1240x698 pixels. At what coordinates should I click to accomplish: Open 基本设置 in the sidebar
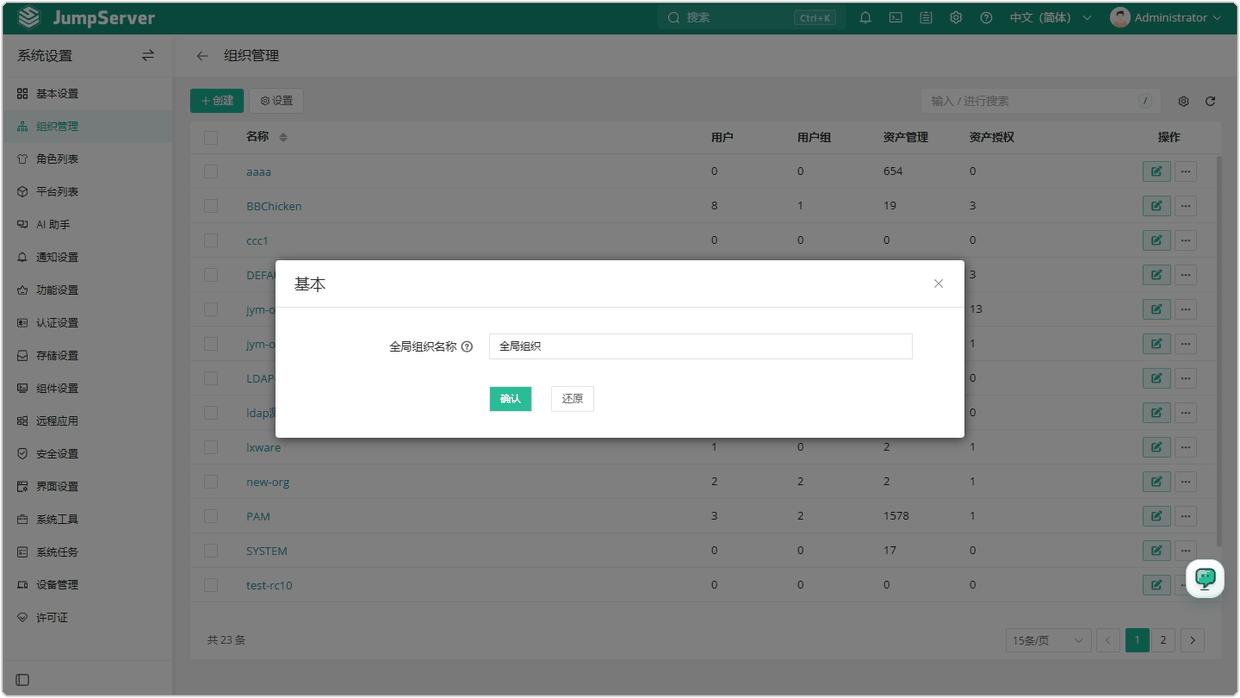86,94
